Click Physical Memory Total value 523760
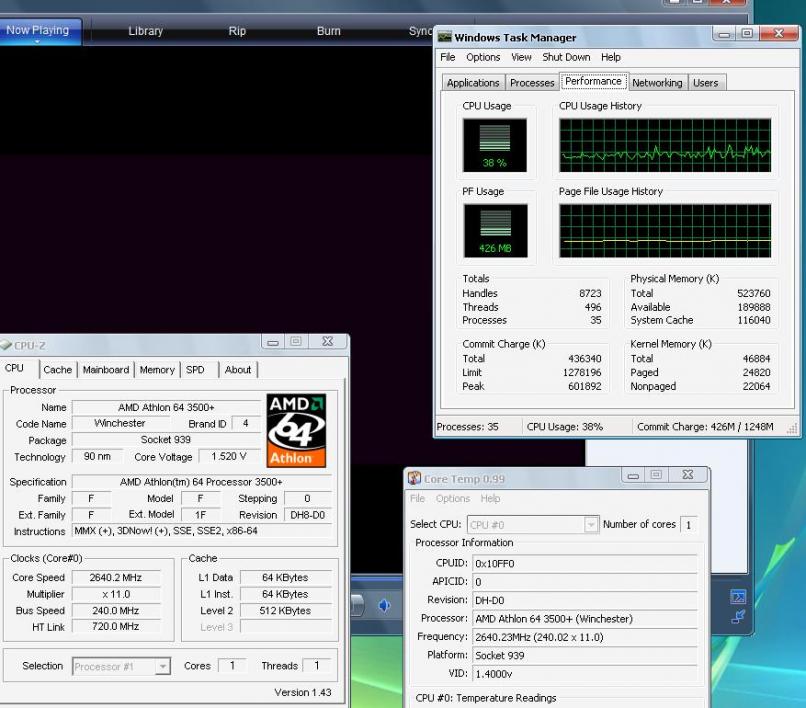The image size is (806, 708). (x=754, y=293)
